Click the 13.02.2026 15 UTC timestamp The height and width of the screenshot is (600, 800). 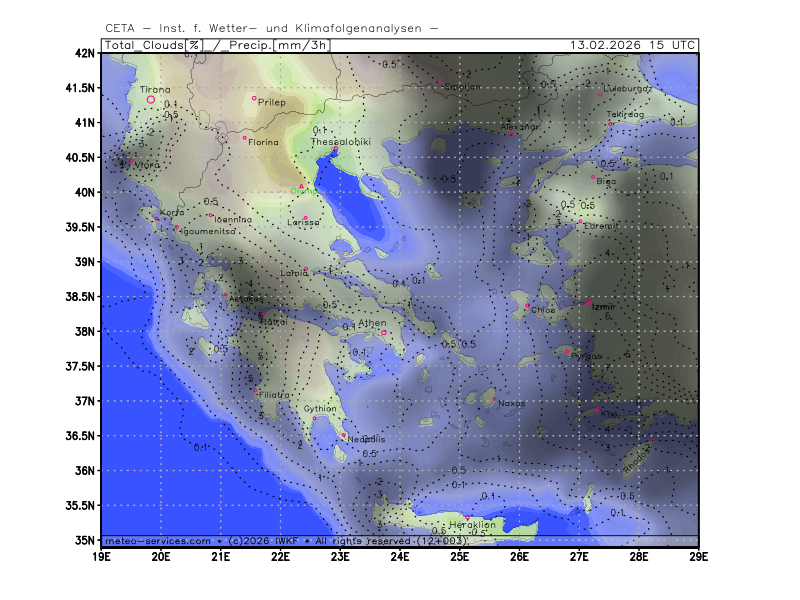click(x=632, y=45)
